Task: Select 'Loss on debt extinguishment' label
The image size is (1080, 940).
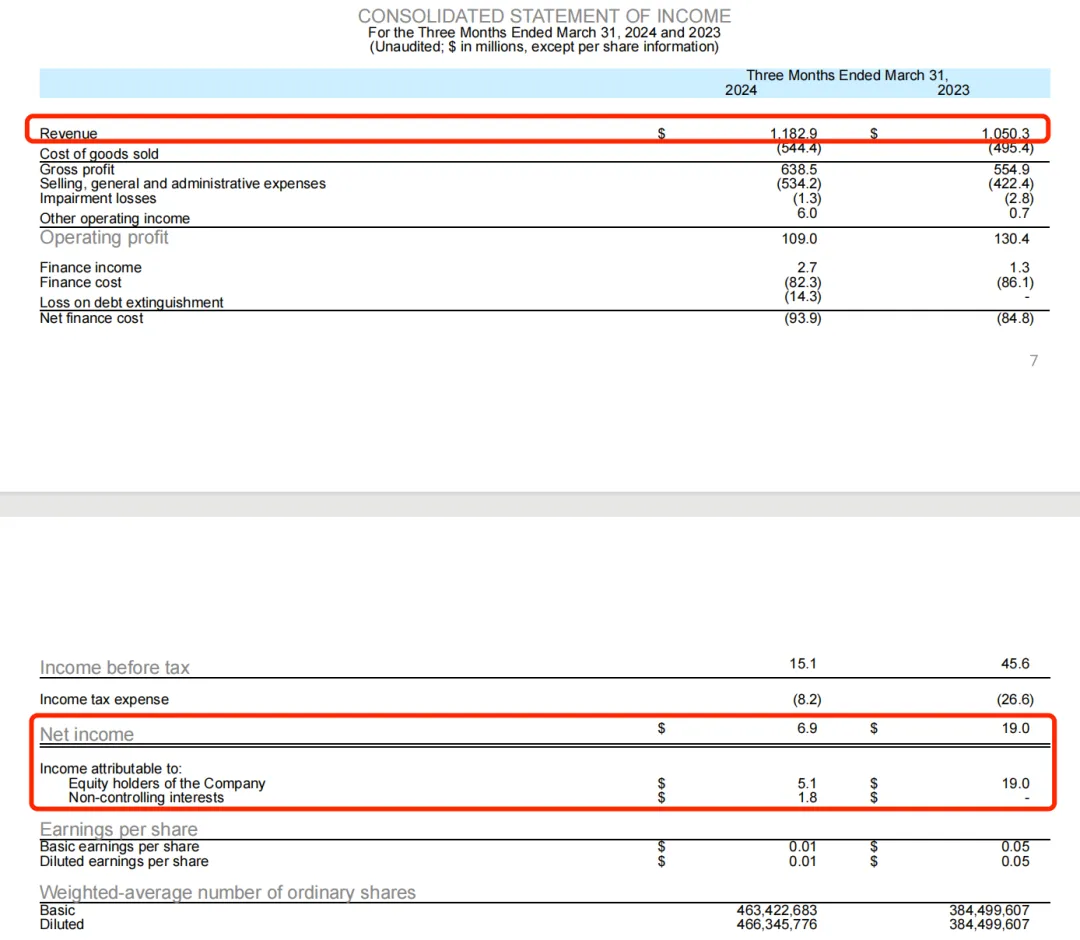Action: point(132,302)
